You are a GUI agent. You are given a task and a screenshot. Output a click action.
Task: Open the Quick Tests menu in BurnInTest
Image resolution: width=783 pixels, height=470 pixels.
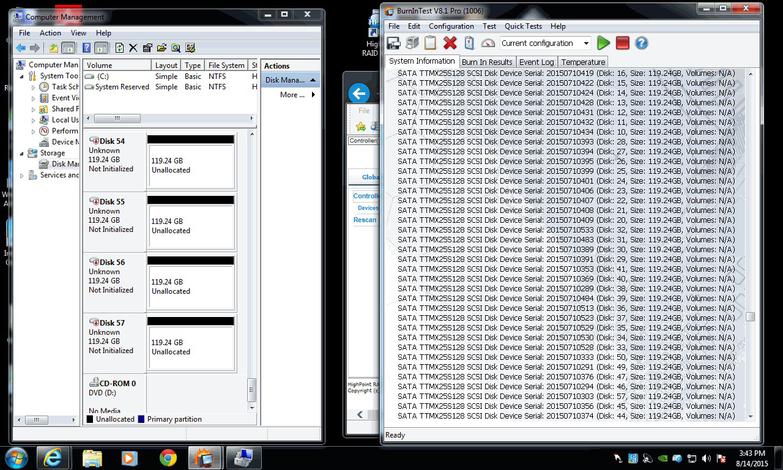coord(523,26)
